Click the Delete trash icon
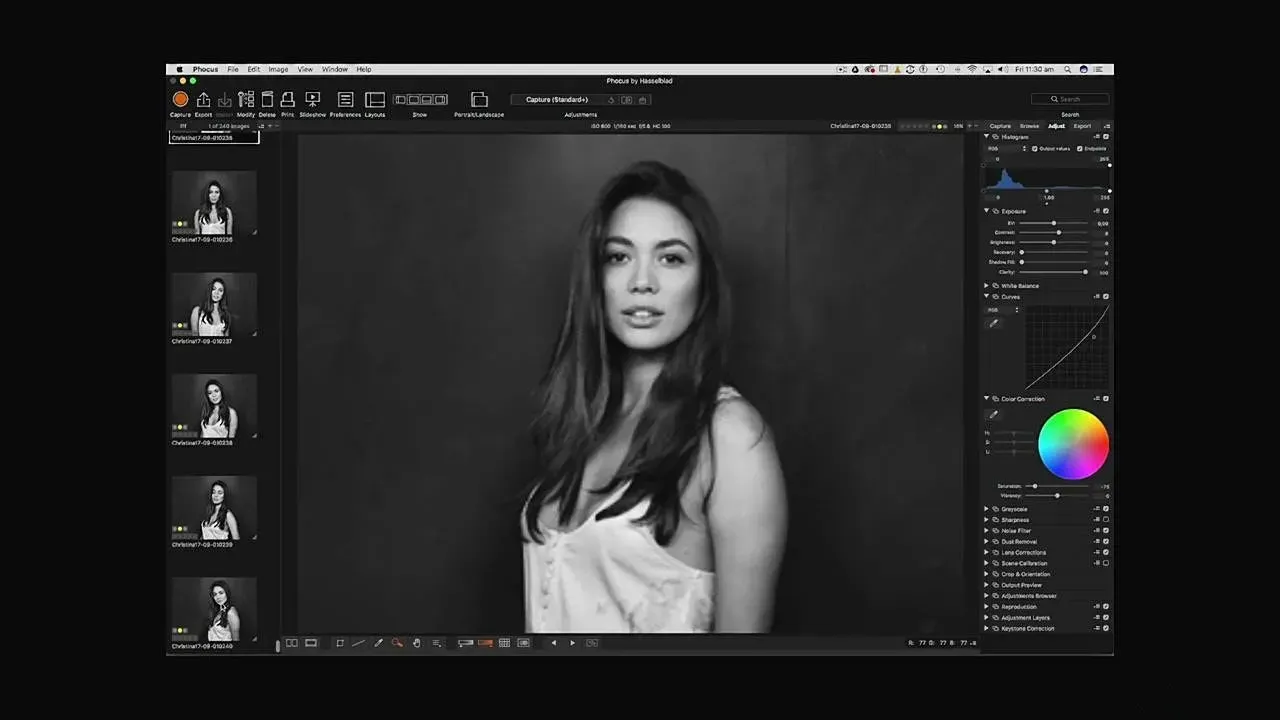Viewport: 1280px width, 720px height. coord(267,99)
